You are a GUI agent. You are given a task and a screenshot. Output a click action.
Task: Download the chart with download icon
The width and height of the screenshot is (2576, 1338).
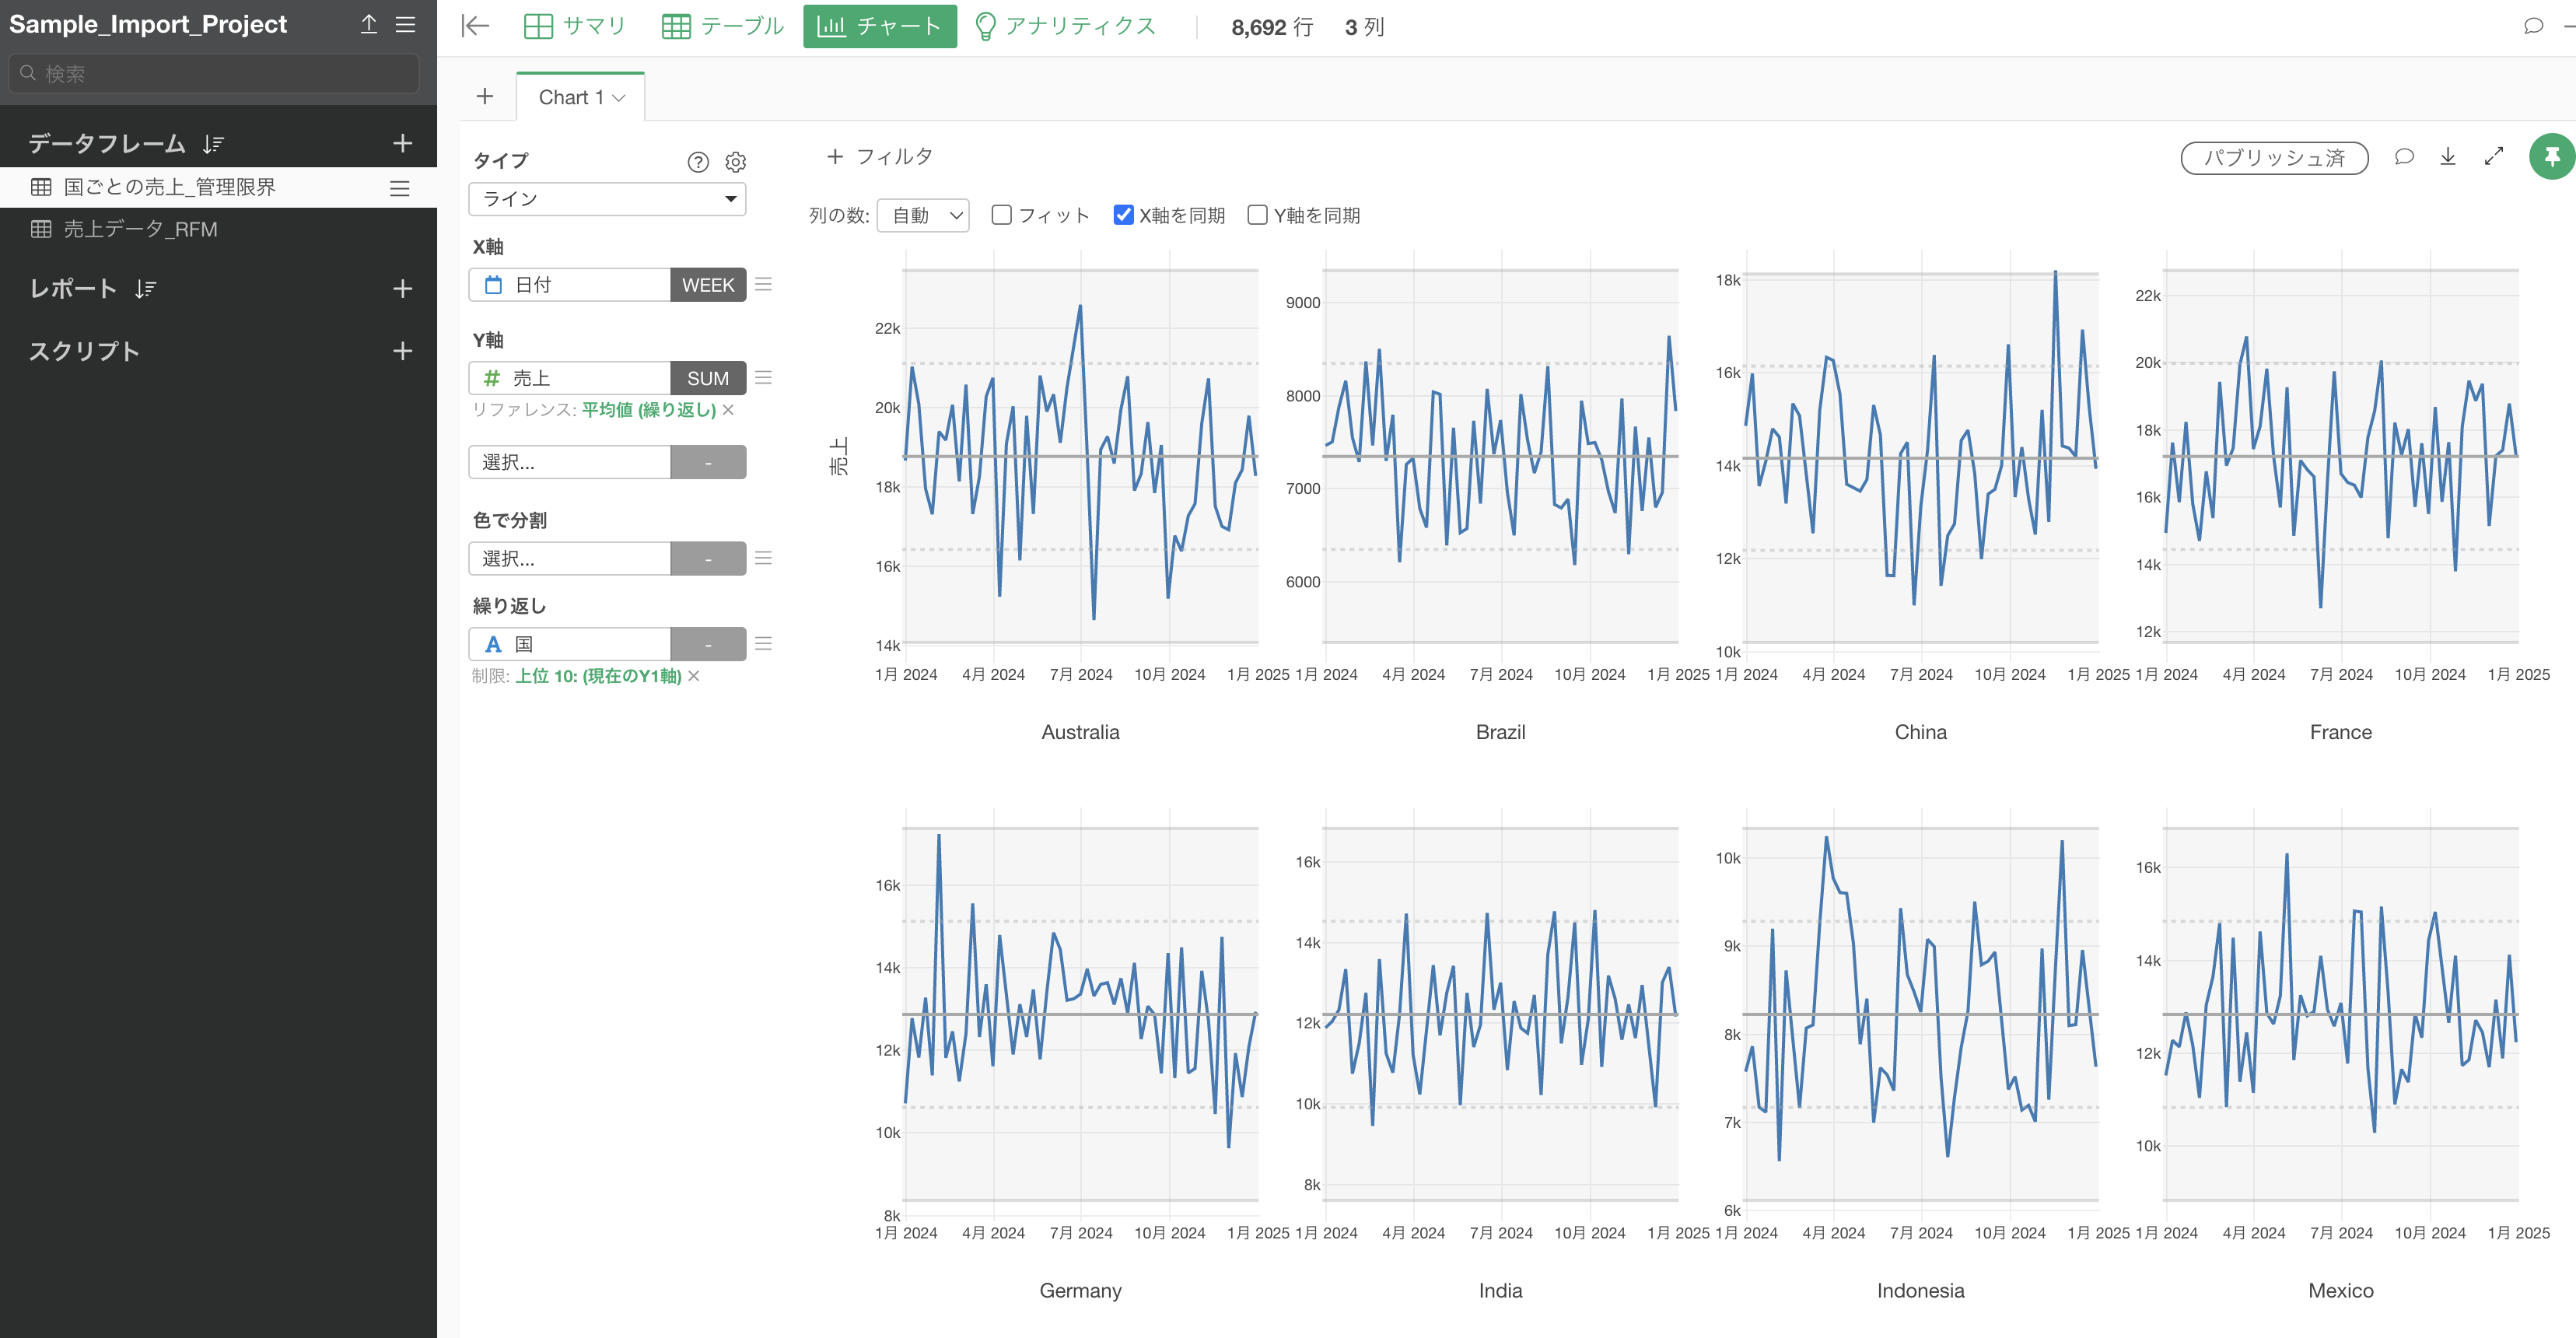click(2447, 157)
